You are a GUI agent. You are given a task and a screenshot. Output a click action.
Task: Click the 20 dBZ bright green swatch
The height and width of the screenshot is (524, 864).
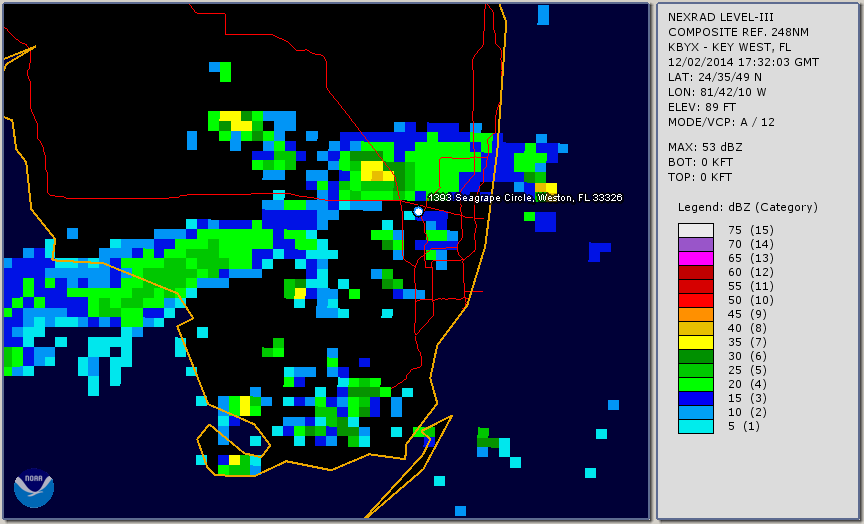tap(695, 385)
